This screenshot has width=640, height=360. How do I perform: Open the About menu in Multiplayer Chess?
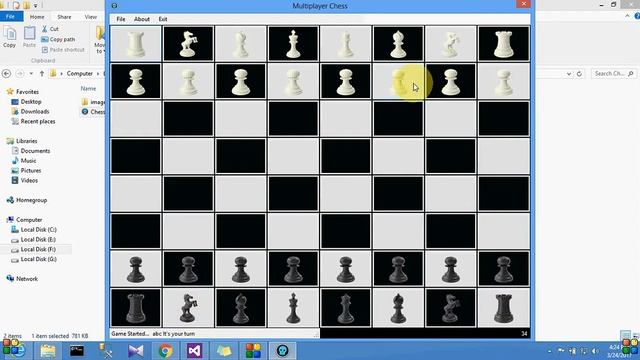point(142,19)
